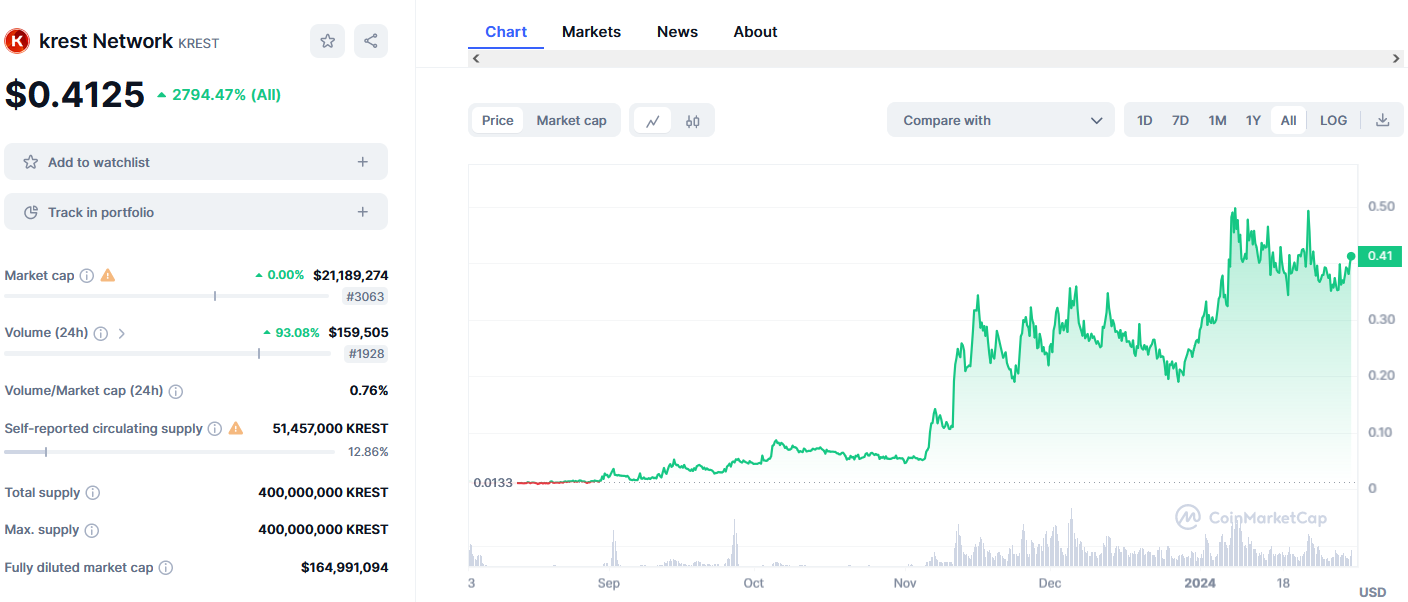
Task: Select the Price chart toggle
Action: click(497, 120)
